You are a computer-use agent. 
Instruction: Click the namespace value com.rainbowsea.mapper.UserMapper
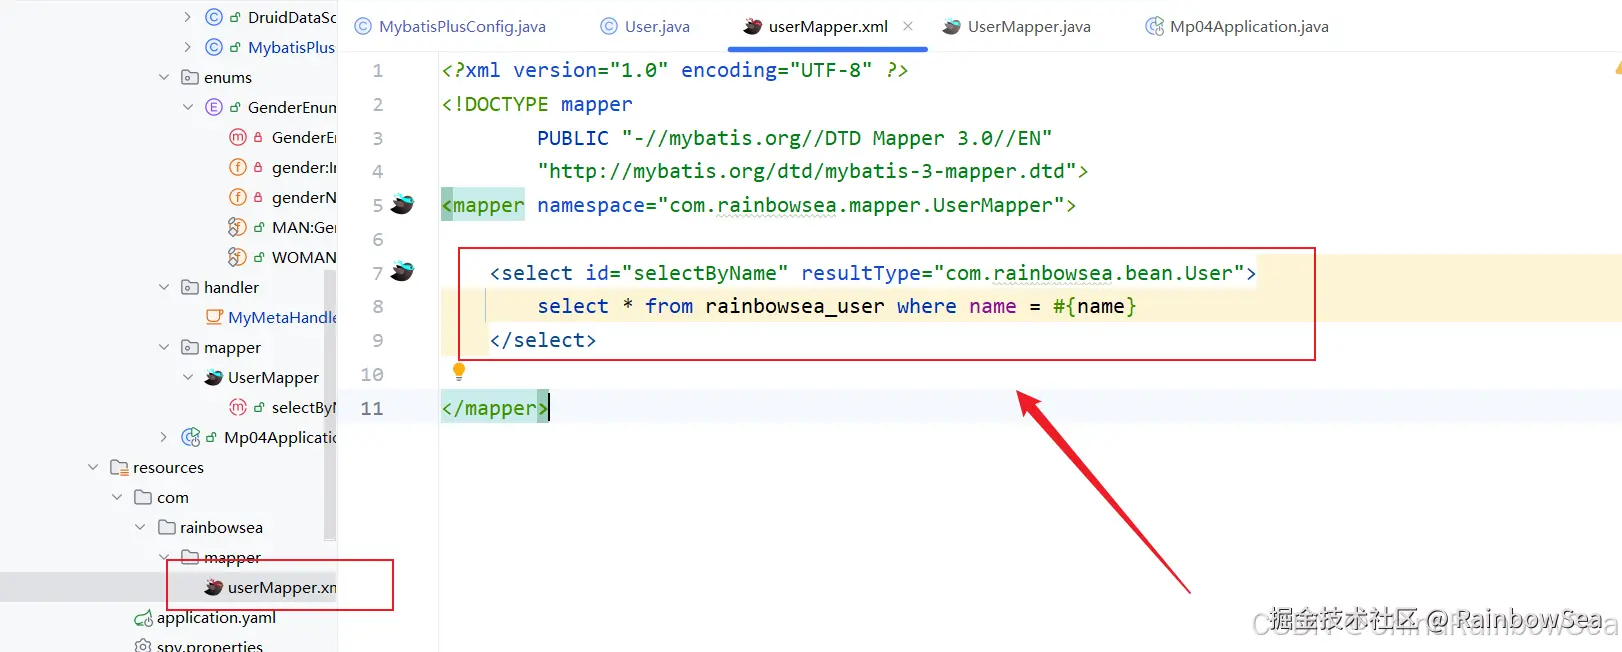click(861, 205)
